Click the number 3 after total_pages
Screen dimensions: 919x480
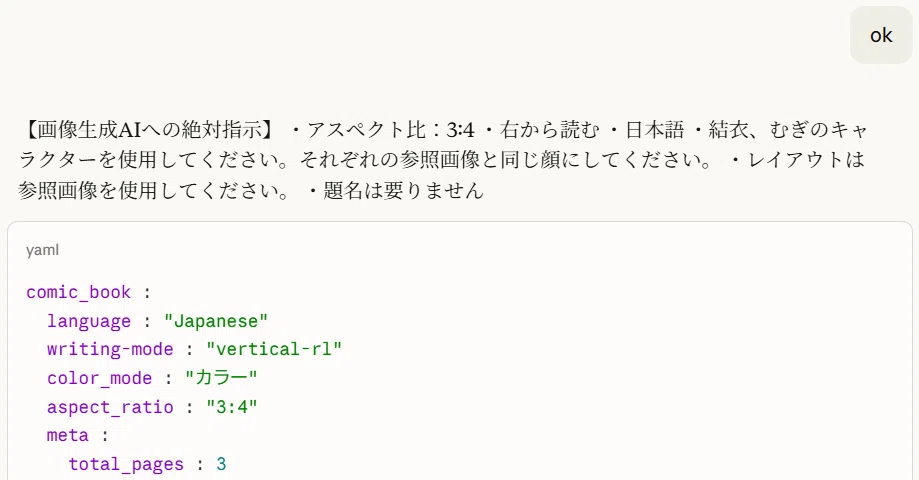point(221,464)
